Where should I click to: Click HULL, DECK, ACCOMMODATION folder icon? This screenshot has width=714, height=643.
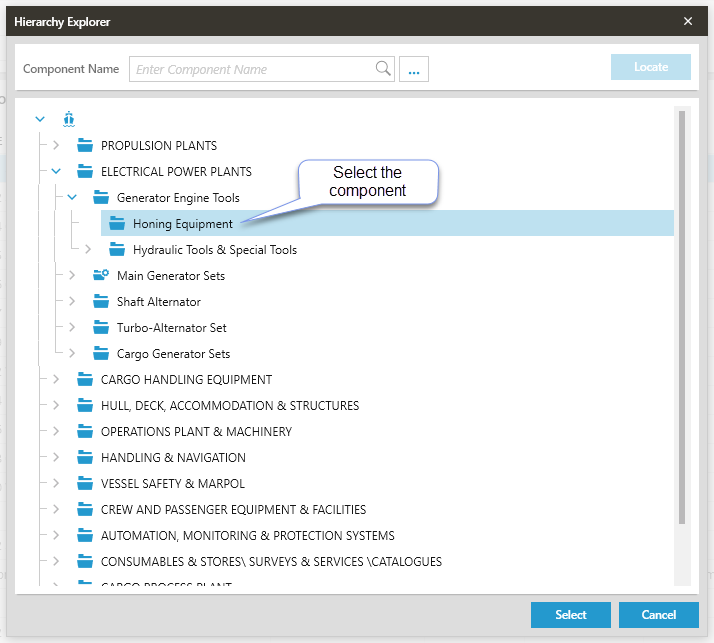click(85, 405)
